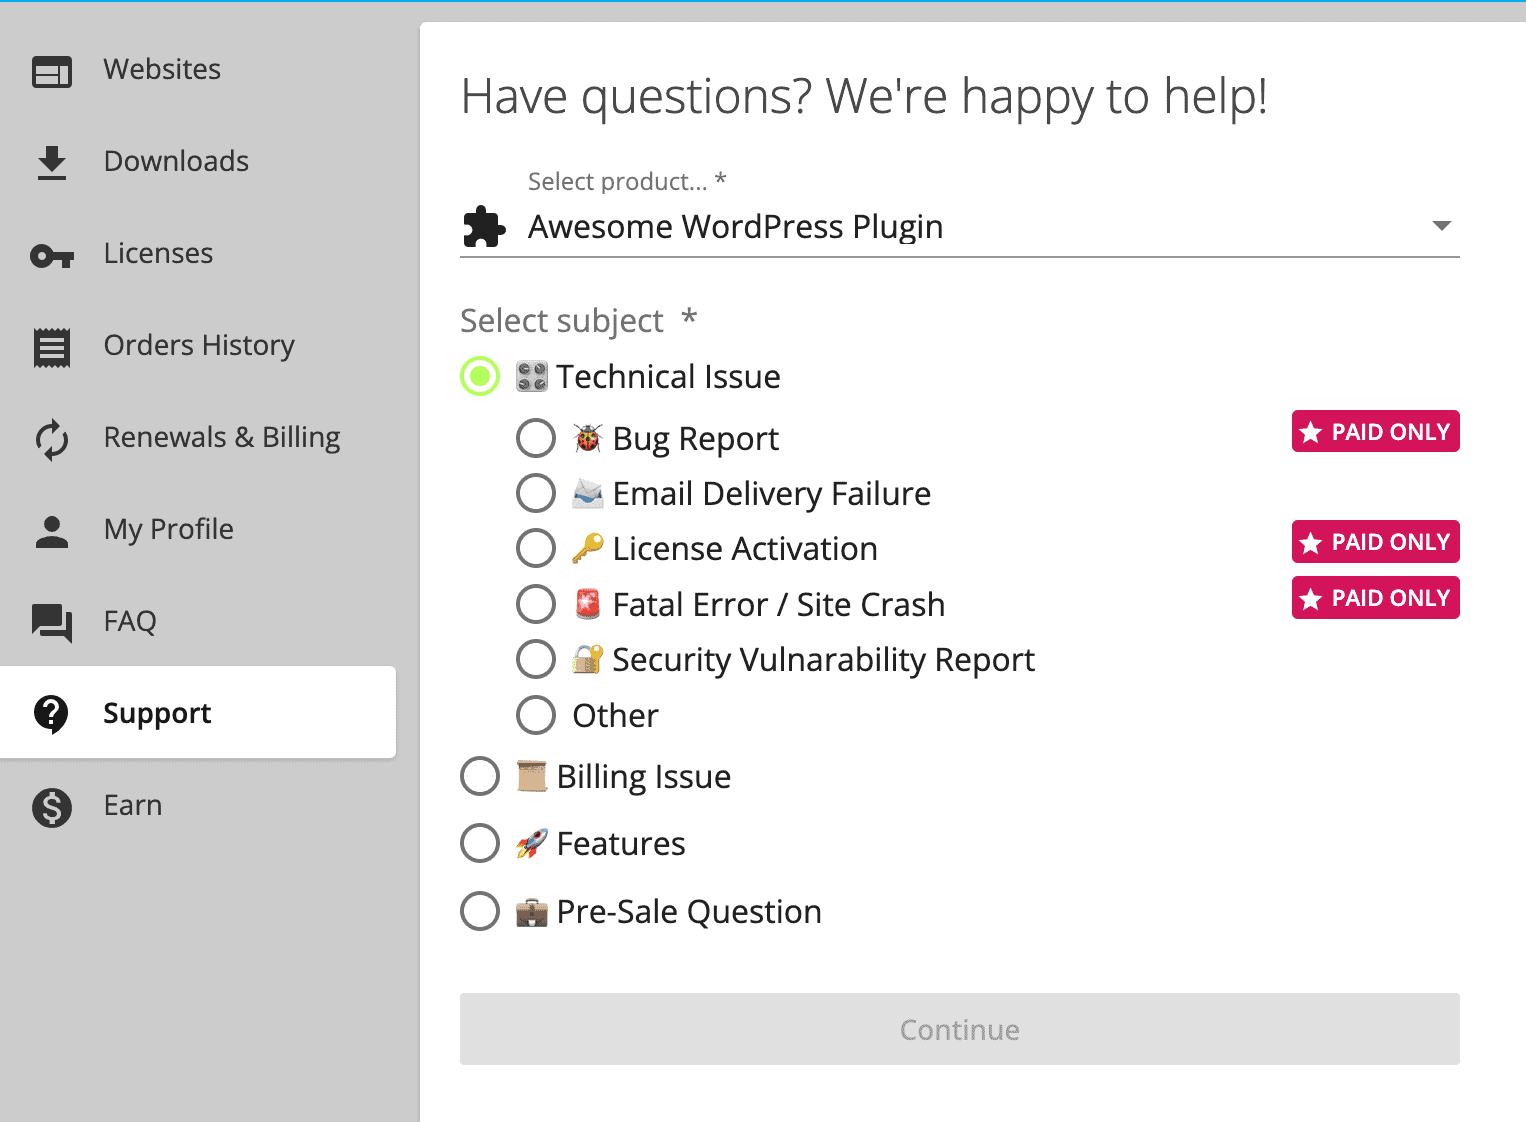Click the "Select subject" label
The image size is (1526, 1122).
tap(562, 321)
